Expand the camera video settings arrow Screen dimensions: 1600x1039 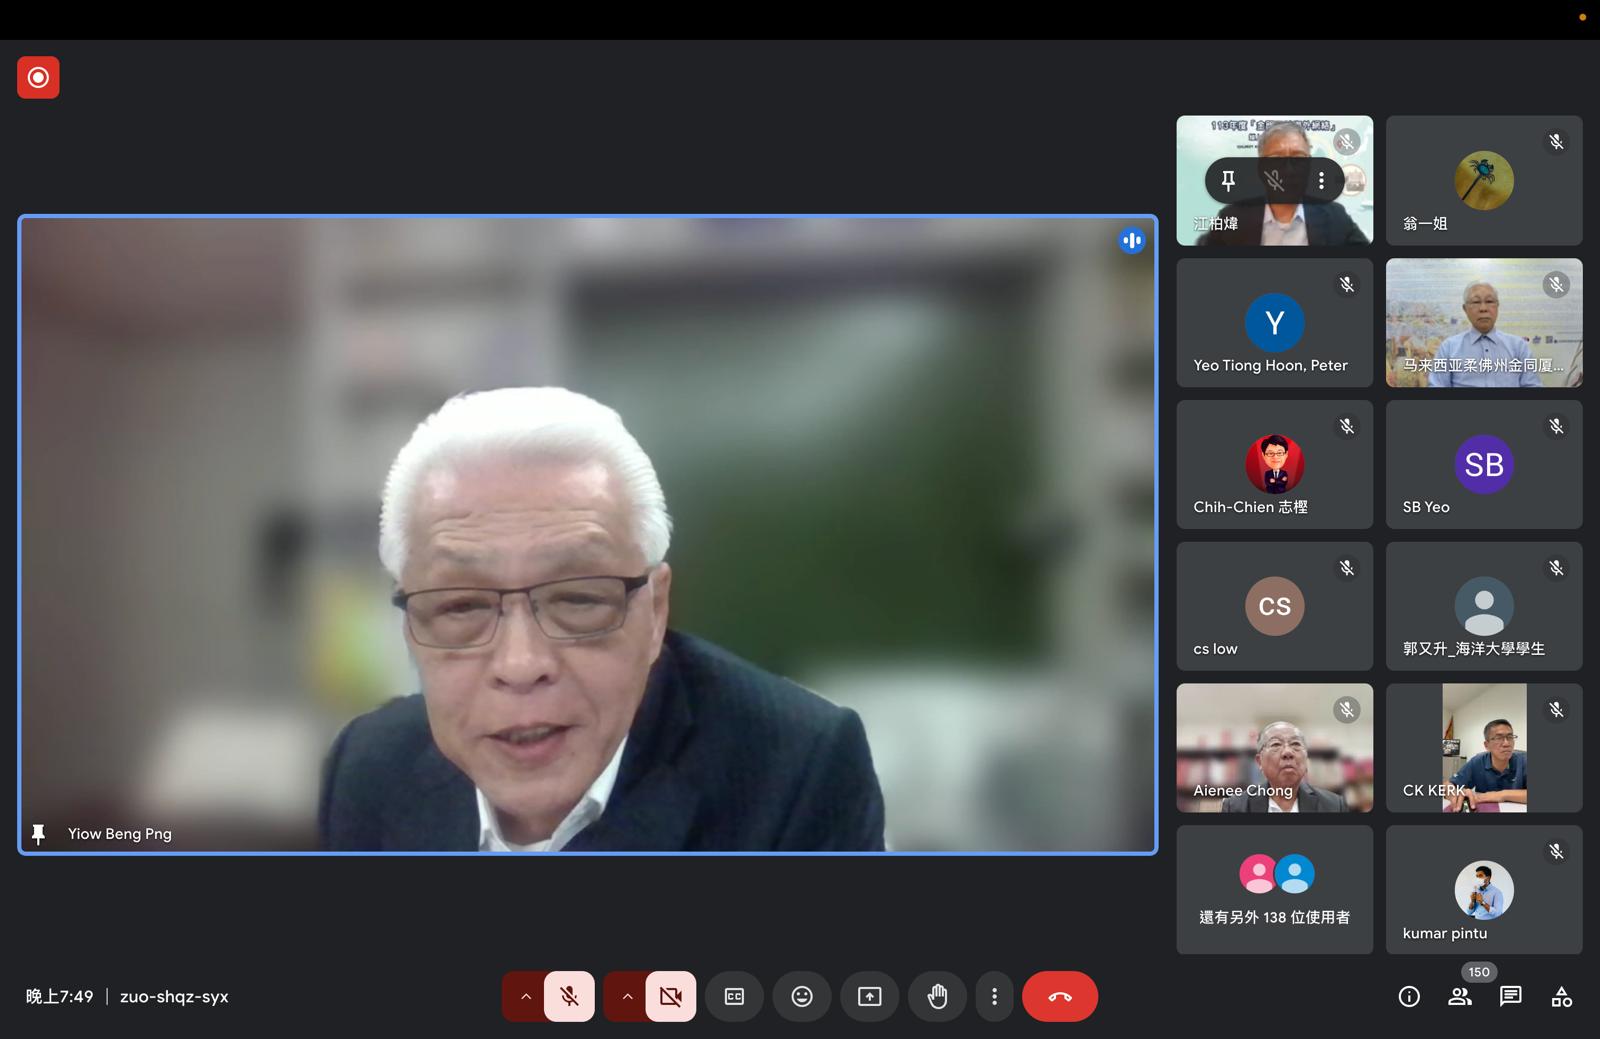tap(627, 996)
